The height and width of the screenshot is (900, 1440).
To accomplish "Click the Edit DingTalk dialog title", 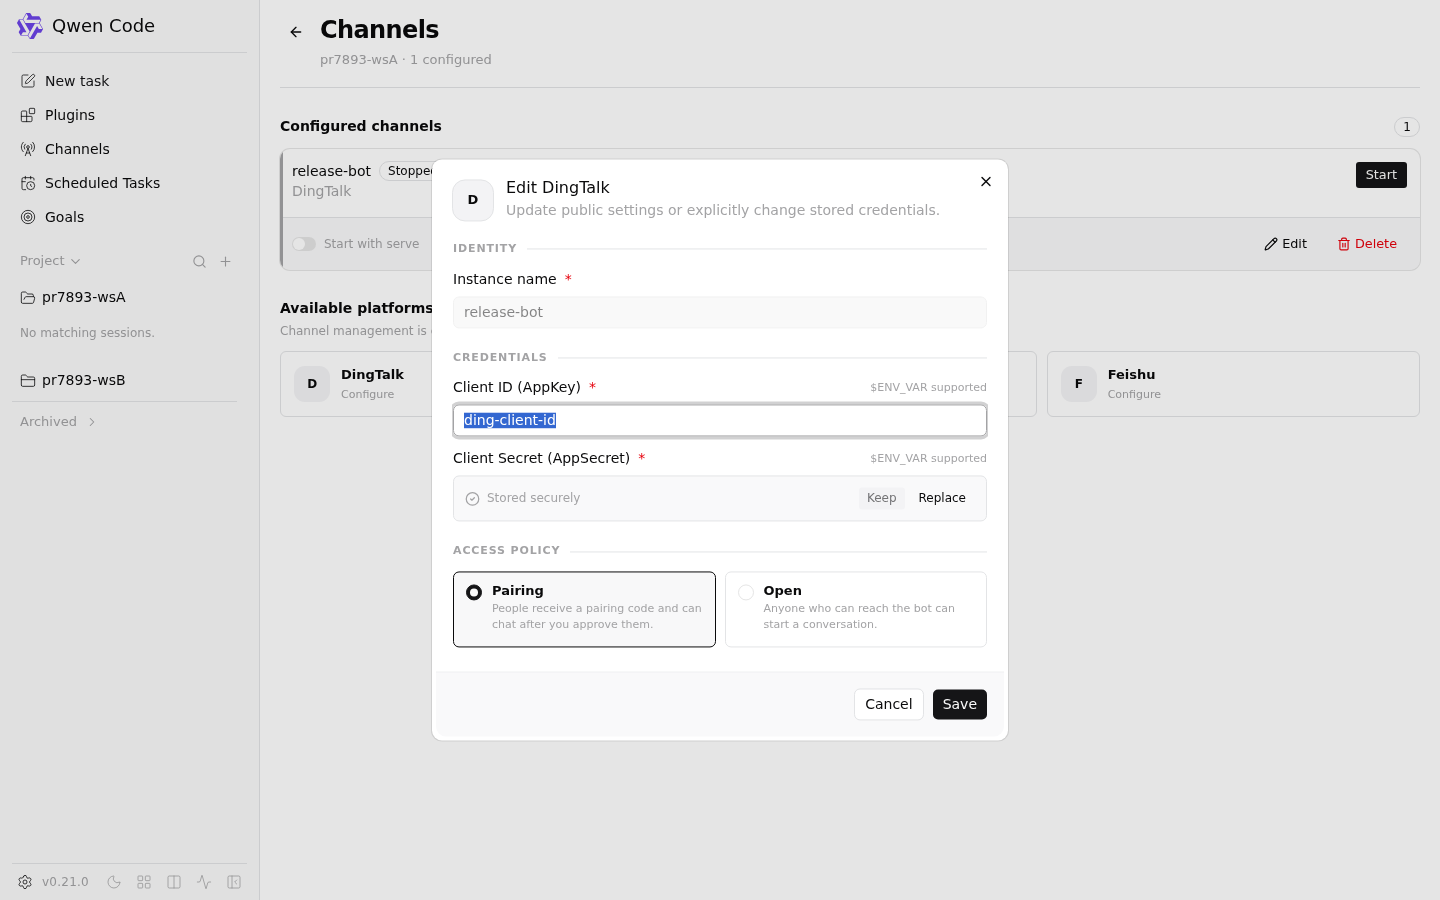I will coord(558,188).
